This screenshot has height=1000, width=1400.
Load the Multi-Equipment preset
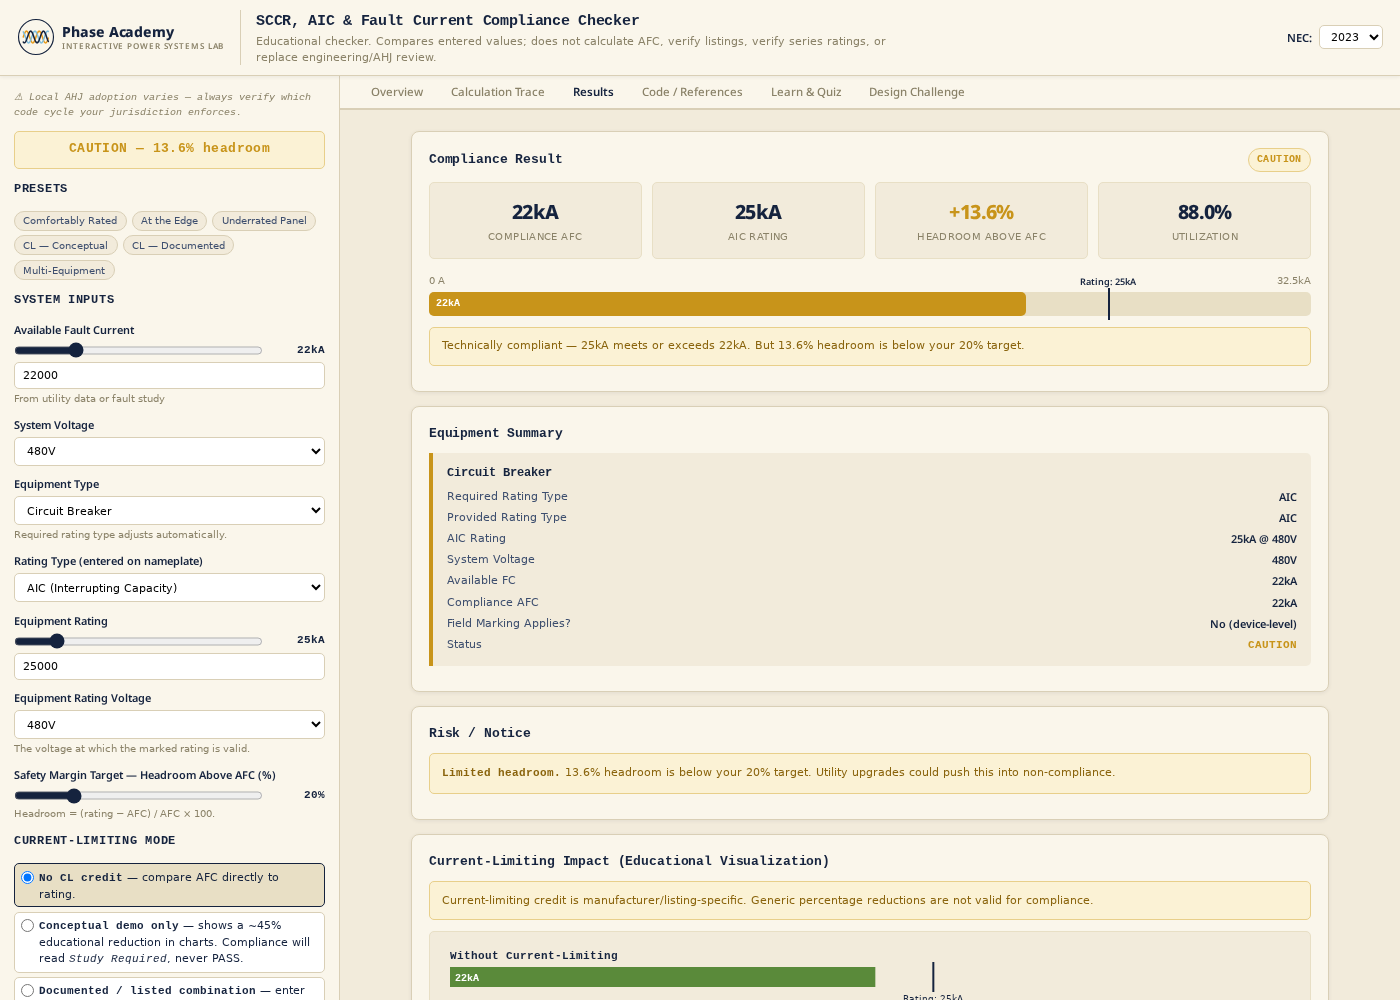pyautogui.click(x=64, y=271)
